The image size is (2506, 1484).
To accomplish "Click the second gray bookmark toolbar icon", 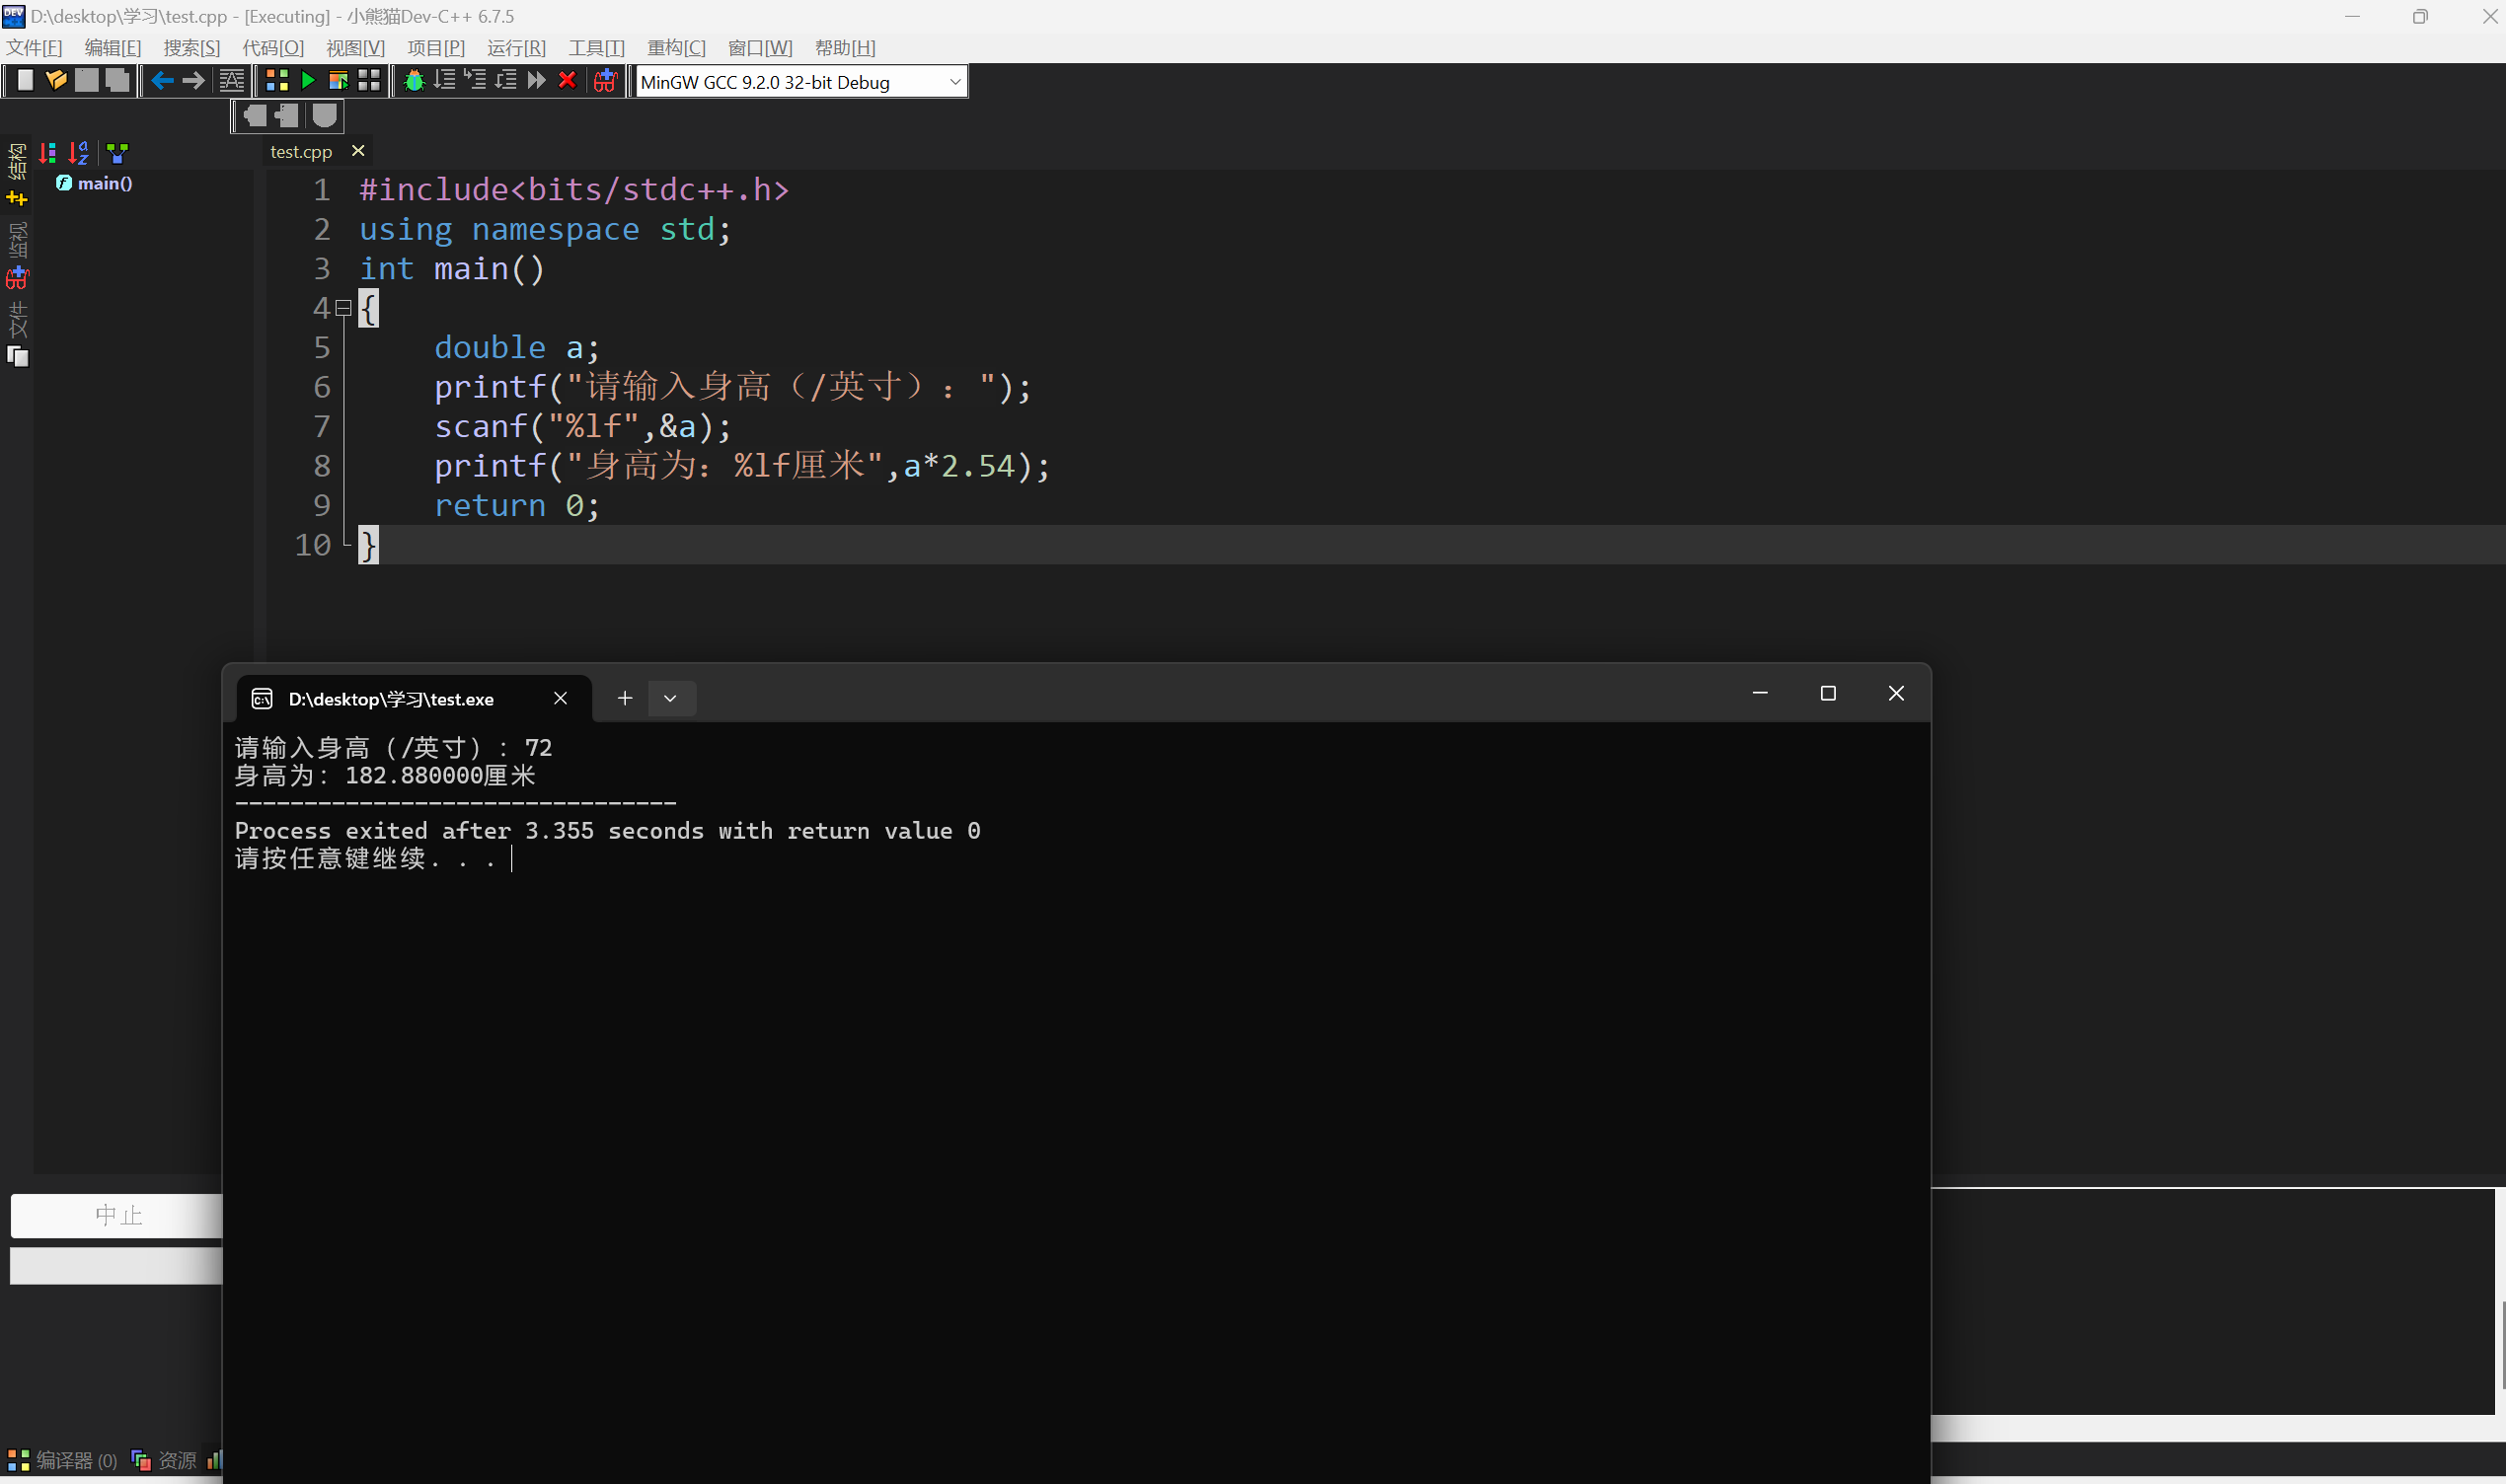I will tap(288, 116).
